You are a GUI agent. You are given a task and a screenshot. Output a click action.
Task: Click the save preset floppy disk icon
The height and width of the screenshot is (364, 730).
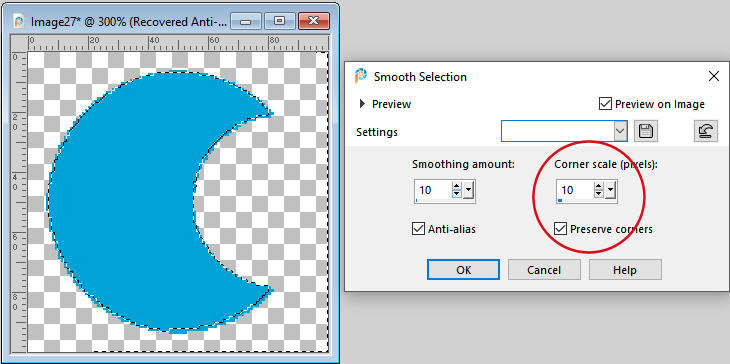[645, 132]
